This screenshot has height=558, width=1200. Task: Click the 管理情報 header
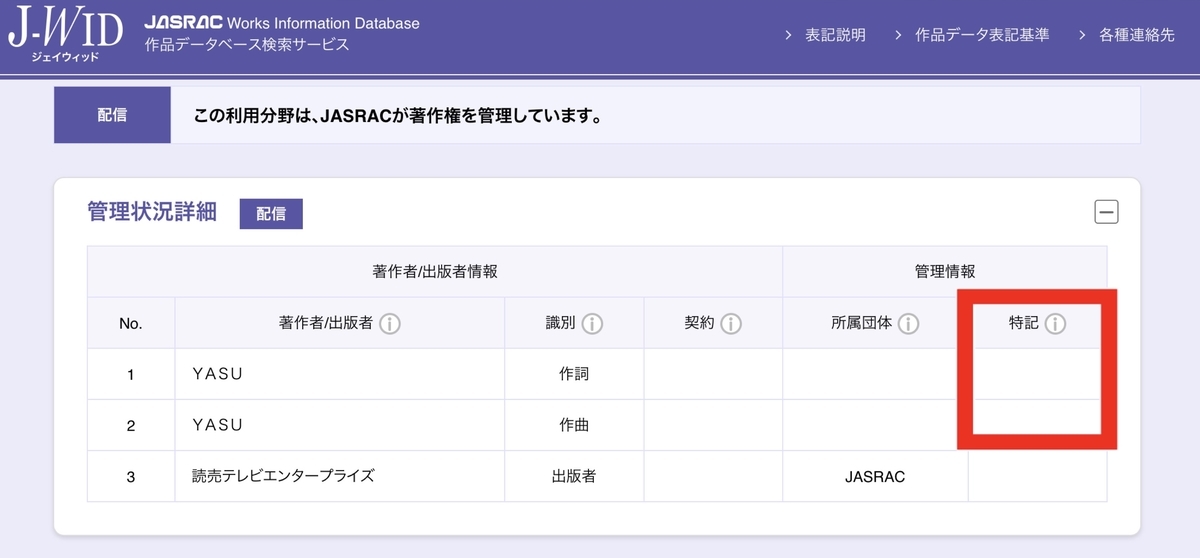coord(945,271)
